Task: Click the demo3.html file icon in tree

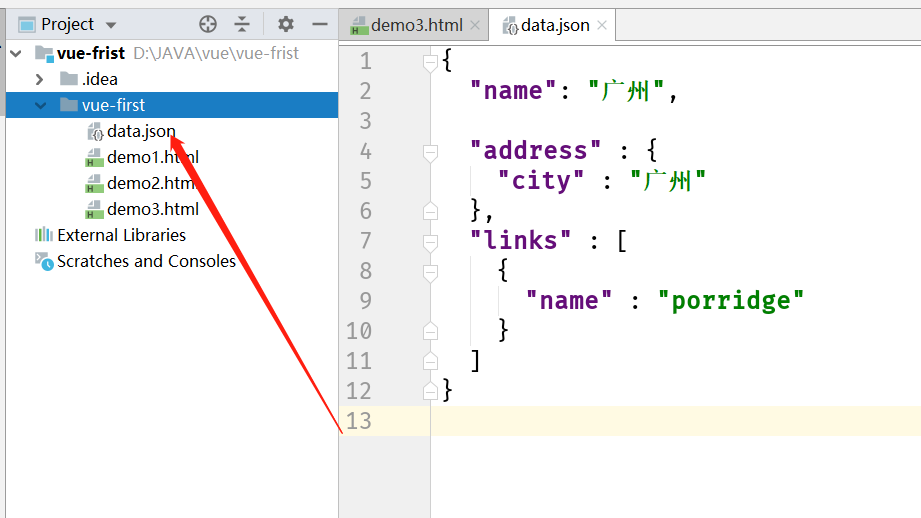Action: [x=94, y=210]
